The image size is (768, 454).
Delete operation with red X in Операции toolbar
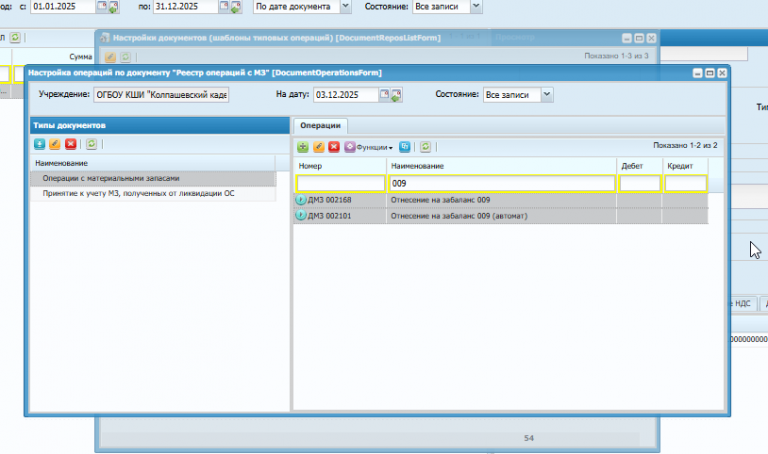coord(334,147)
